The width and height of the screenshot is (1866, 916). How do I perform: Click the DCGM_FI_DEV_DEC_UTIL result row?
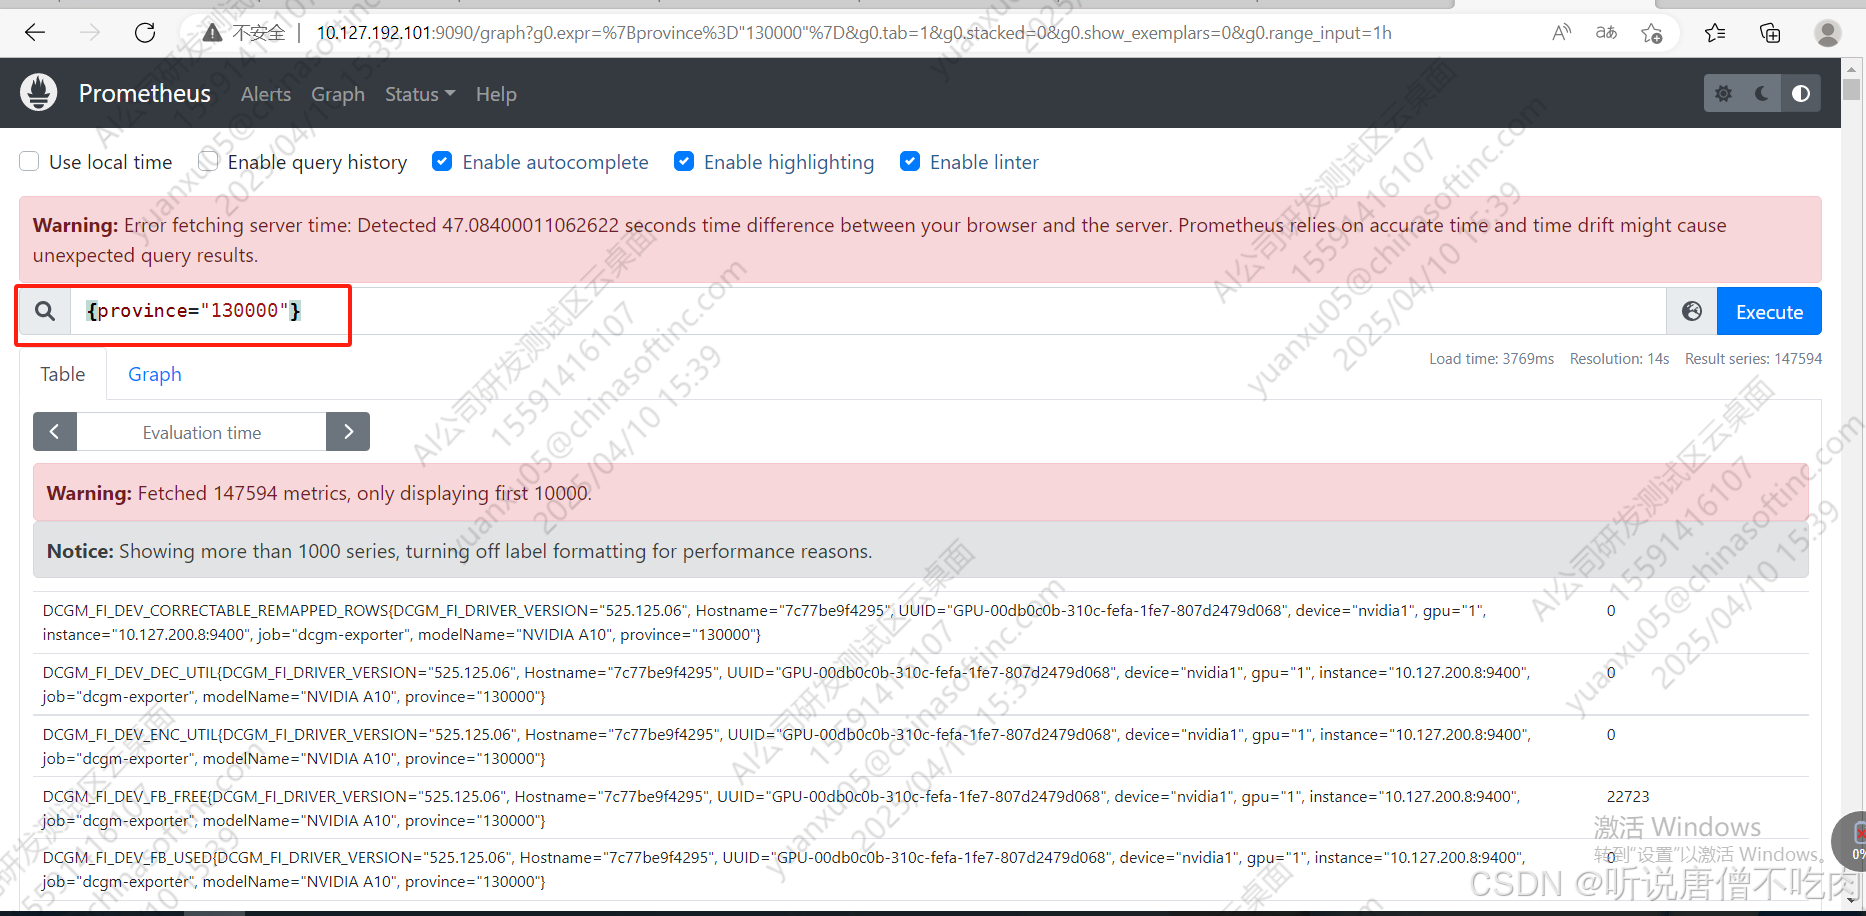[x=921, y=684]
